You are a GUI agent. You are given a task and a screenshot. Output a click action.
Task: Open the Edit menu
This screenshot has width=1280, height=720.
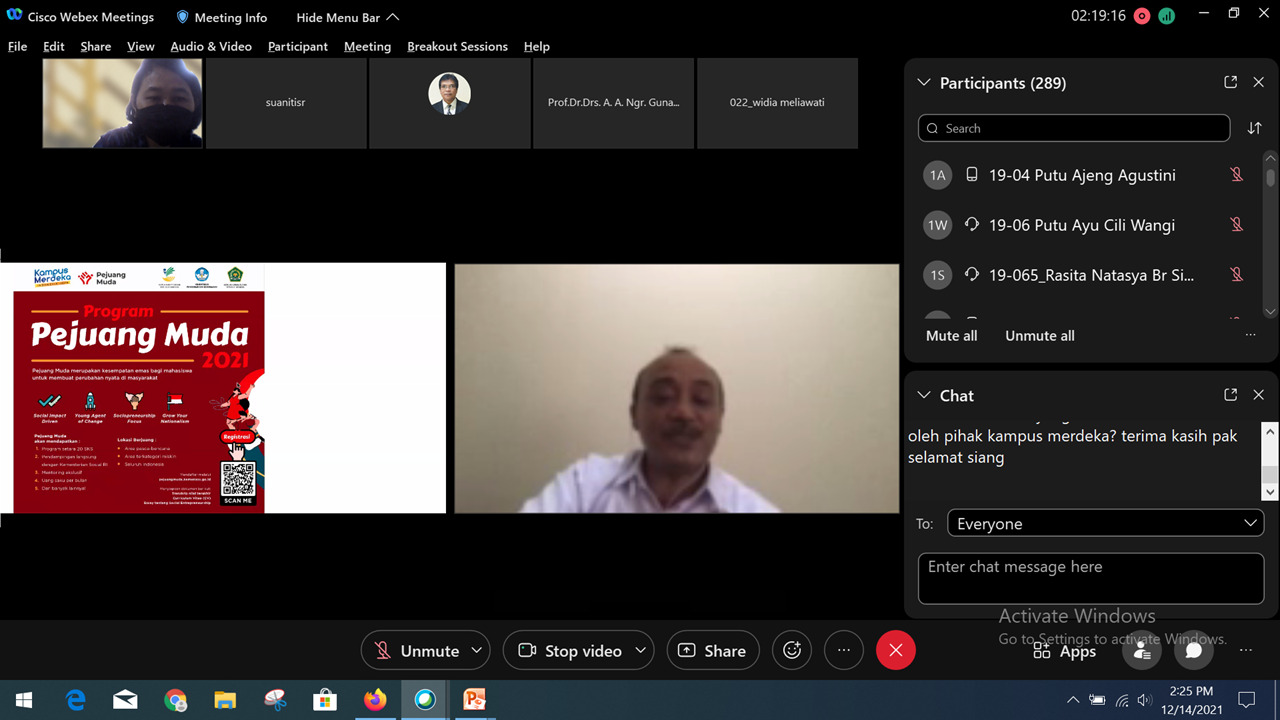click(x=54, y=46)
